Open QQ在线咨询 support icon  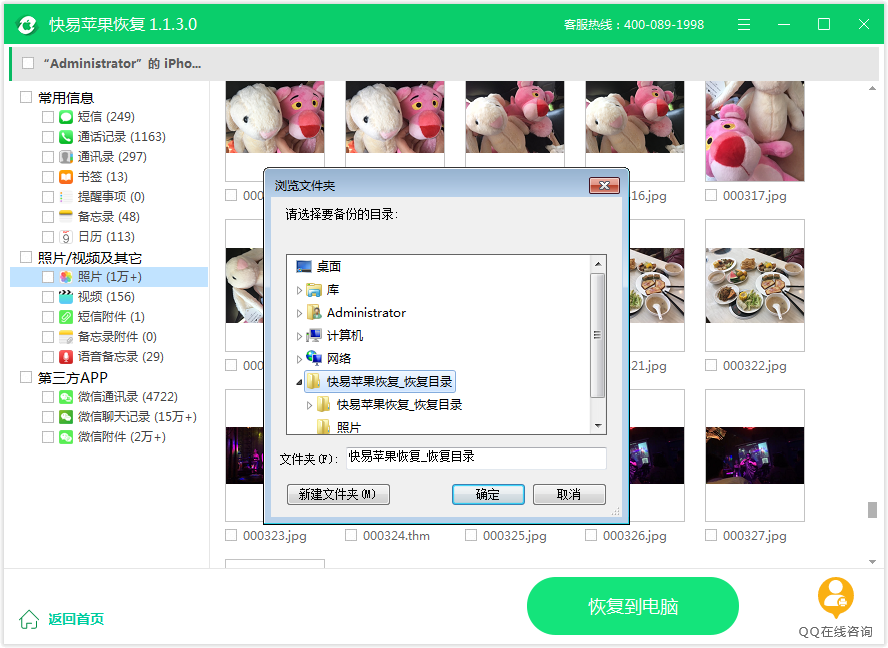coord(835,597)
